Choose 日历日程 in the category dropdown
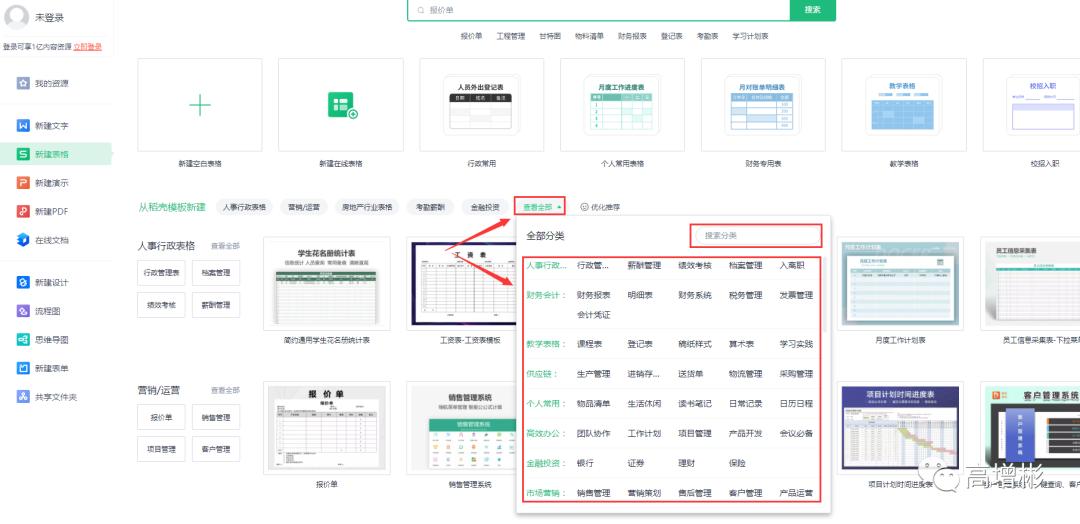1080x524 pixels. click(796, 404)
